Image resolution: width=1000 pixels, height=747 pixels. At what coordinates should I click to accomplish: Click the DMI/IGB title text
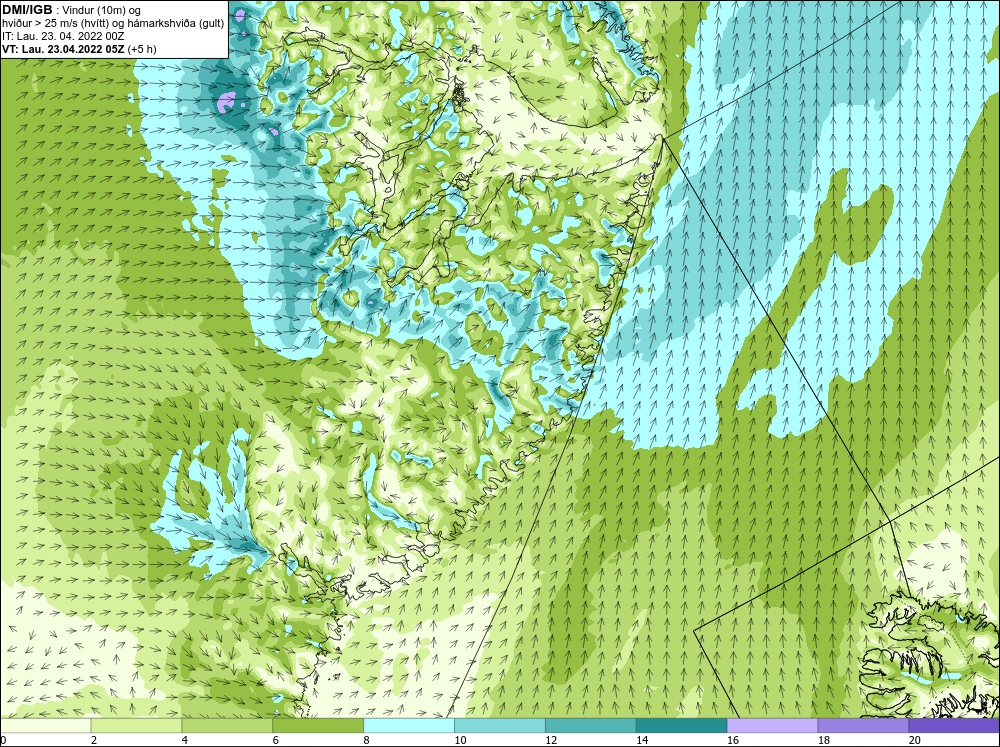point(27,10)
